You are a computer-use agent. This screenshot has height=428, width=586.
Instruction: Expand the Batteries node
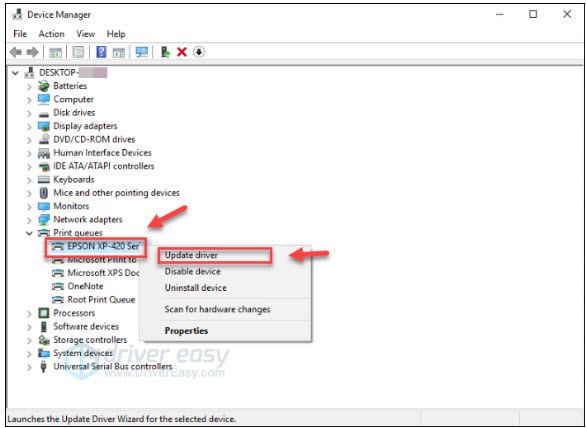[x=29, y=86]
